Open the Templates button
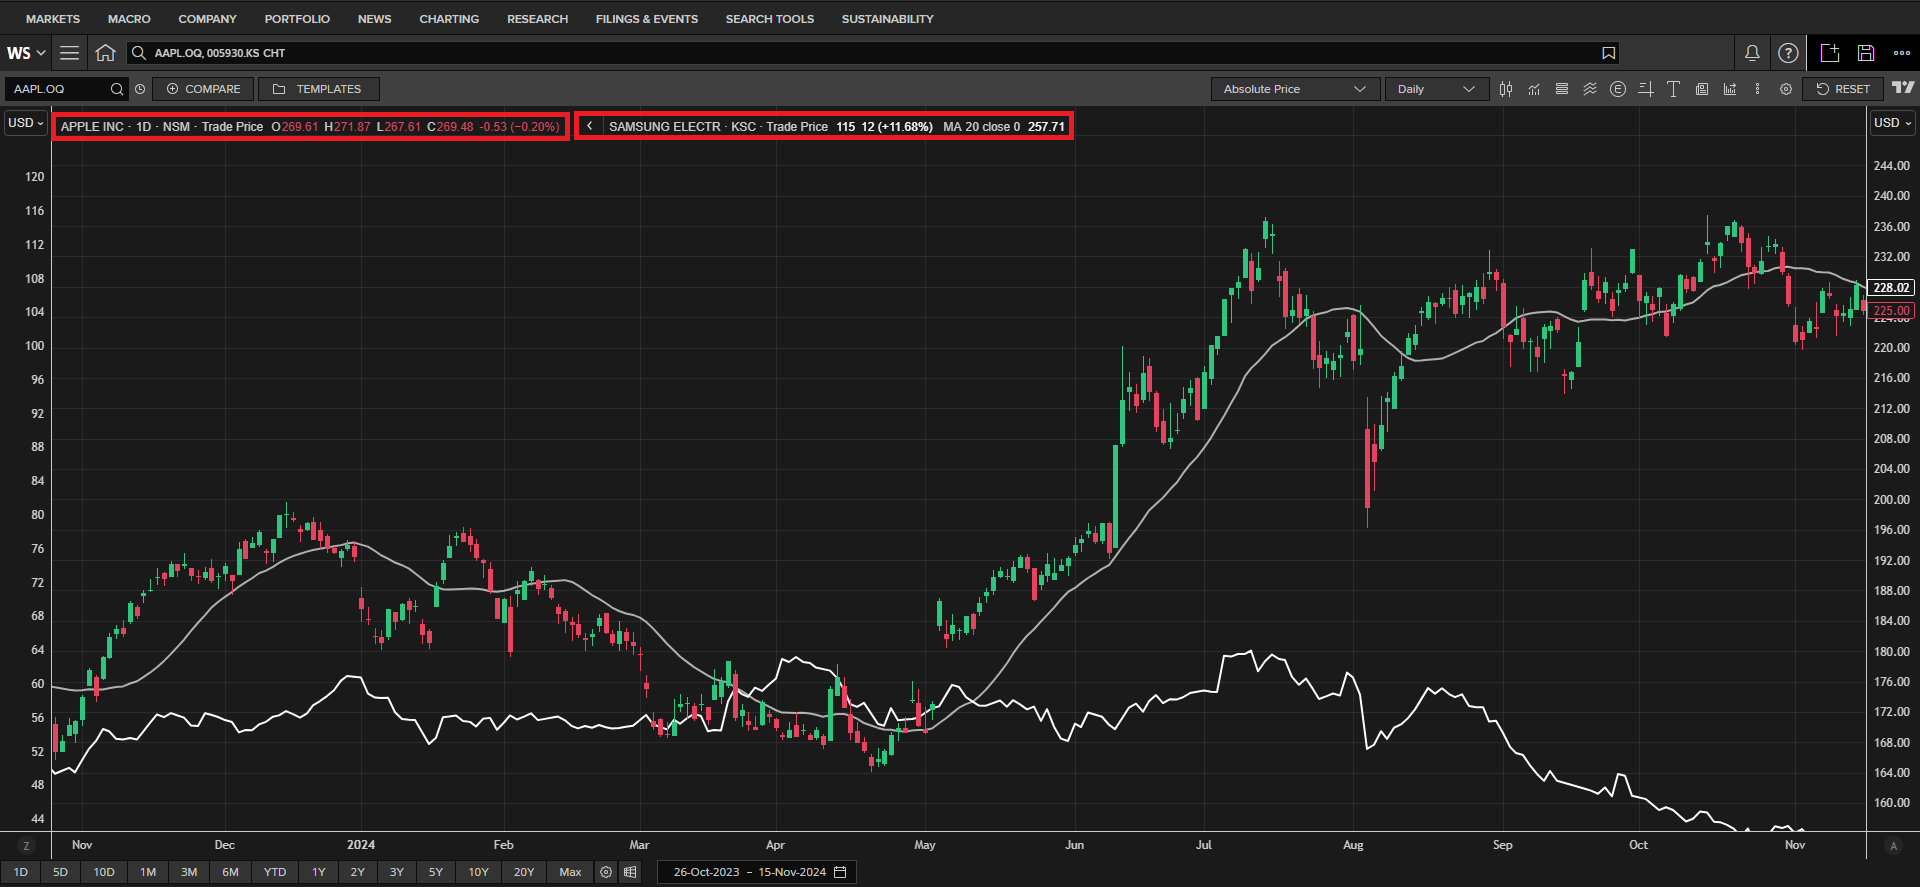Image resolution: width=1920 pixels, height=887 pixels. point(318,89)
